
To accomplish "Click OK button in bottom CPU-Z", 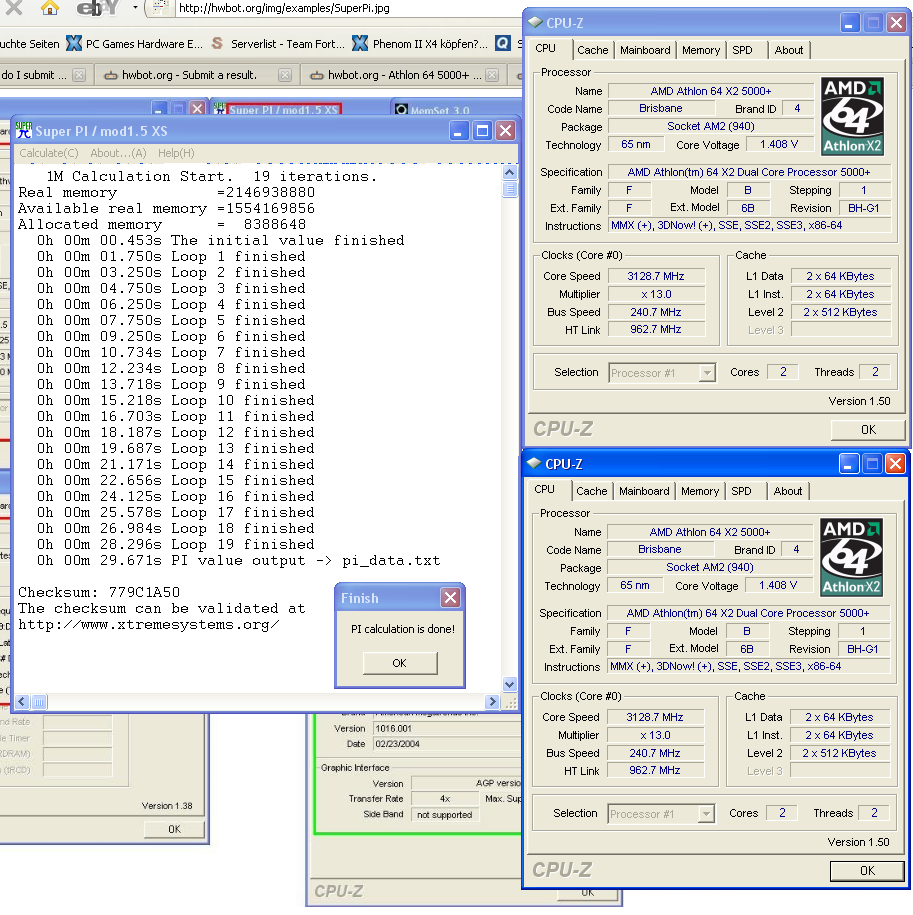I will click(867, 871).
